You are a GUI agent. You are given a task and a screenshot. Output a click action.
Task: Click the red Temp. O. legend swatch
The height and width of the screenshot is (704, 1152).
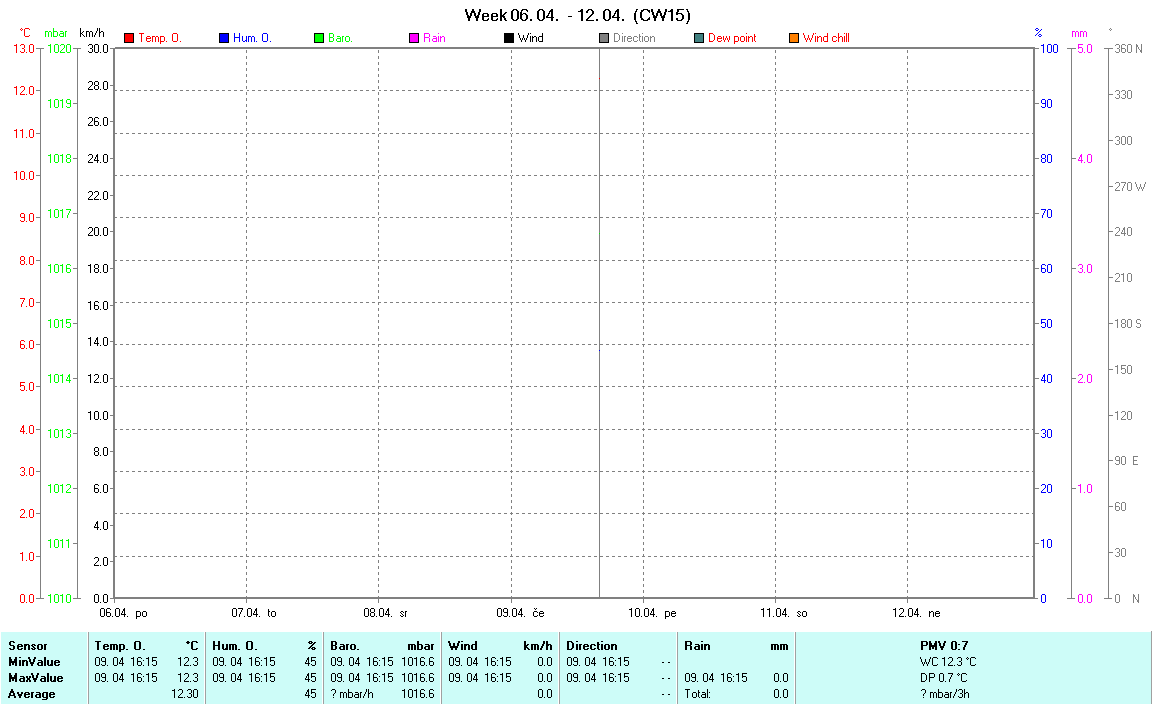[129, 38]
